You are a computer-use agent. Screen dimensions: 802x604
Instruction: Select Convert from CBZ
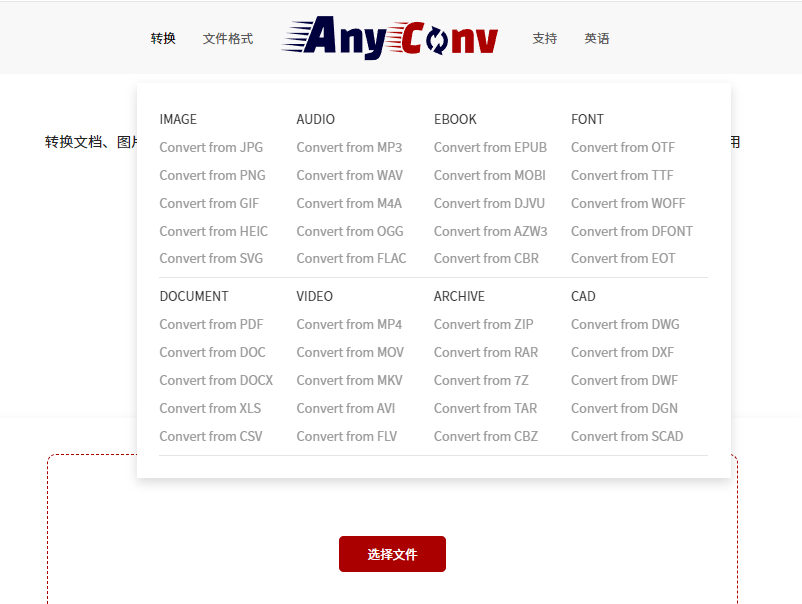[486, 436]
